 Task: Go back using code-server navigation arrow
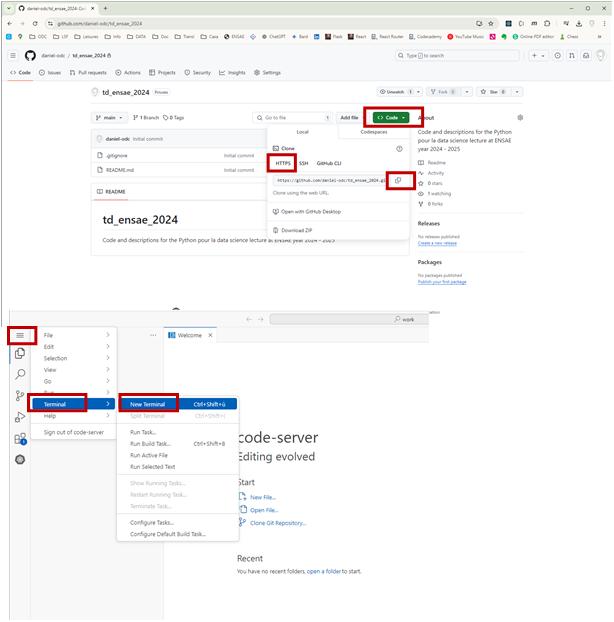coord(249,319)
